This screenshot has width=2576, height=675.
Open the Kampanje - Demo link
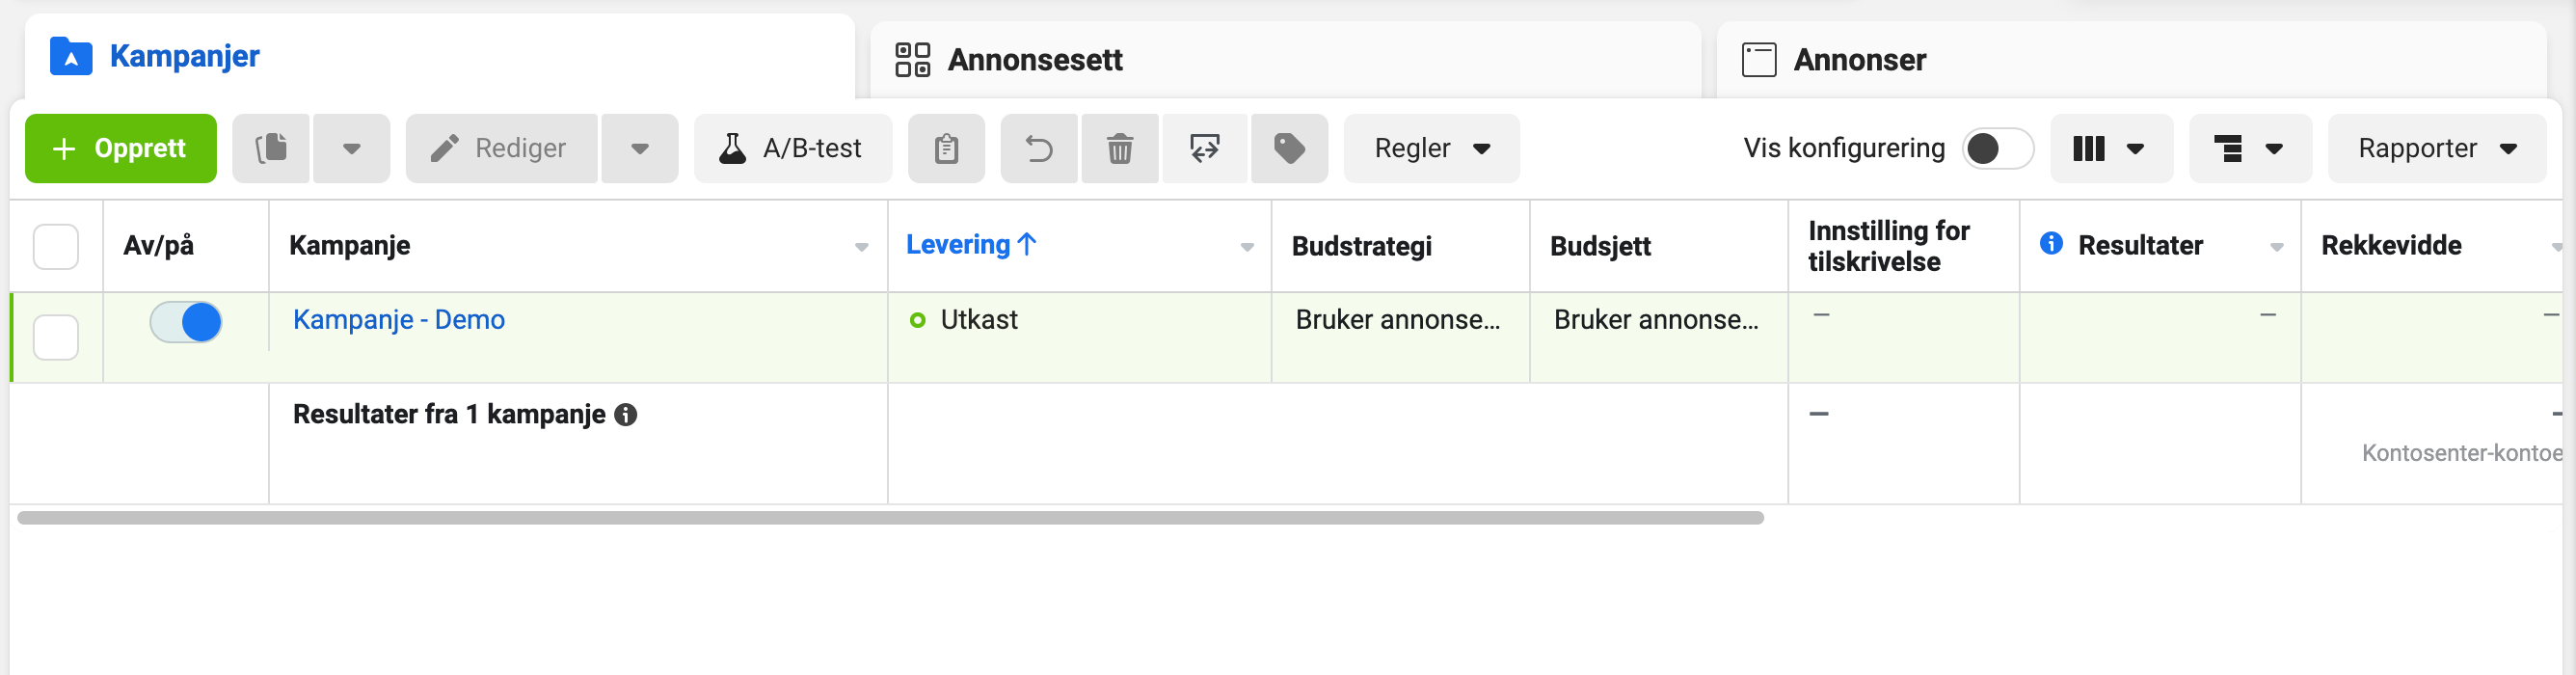(x=398, y=320)
